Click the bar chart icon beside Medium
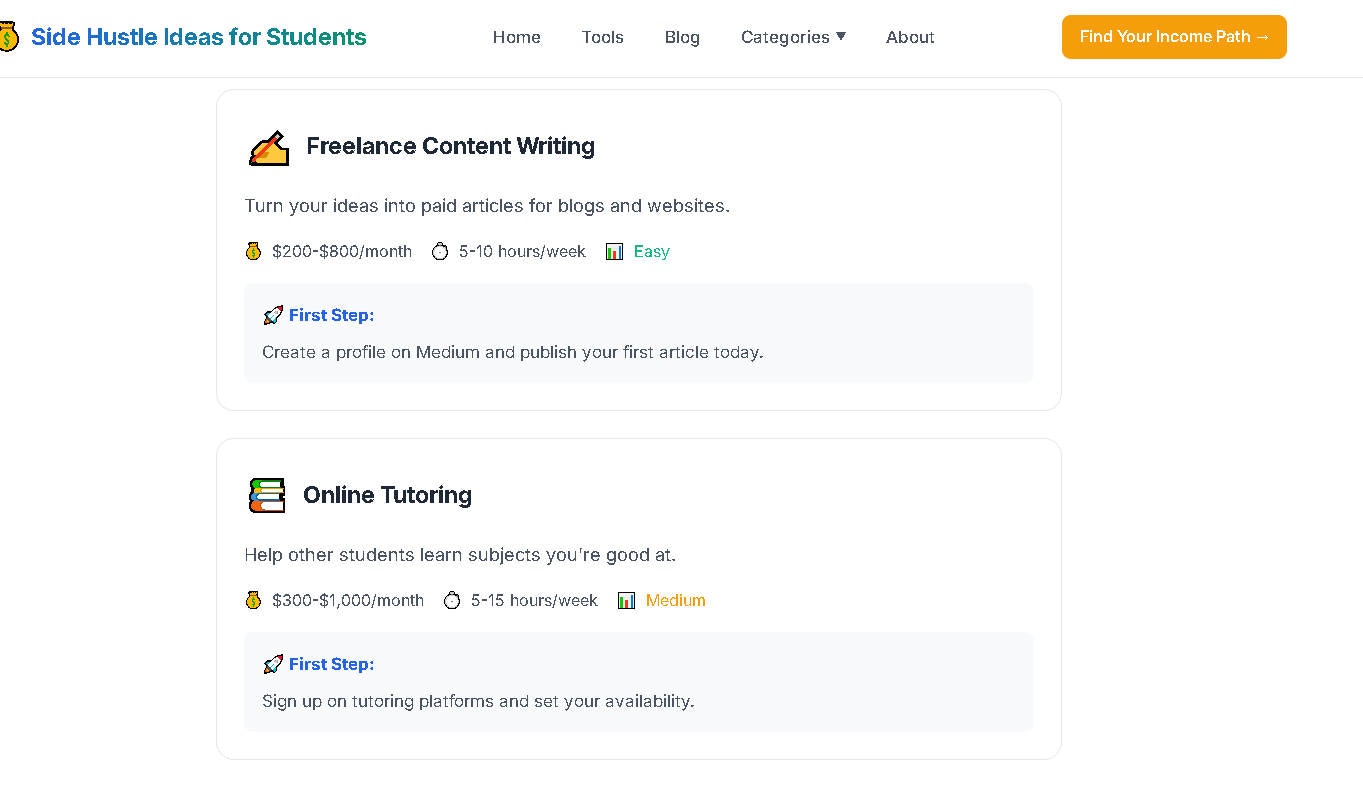 tap(626, 600)
